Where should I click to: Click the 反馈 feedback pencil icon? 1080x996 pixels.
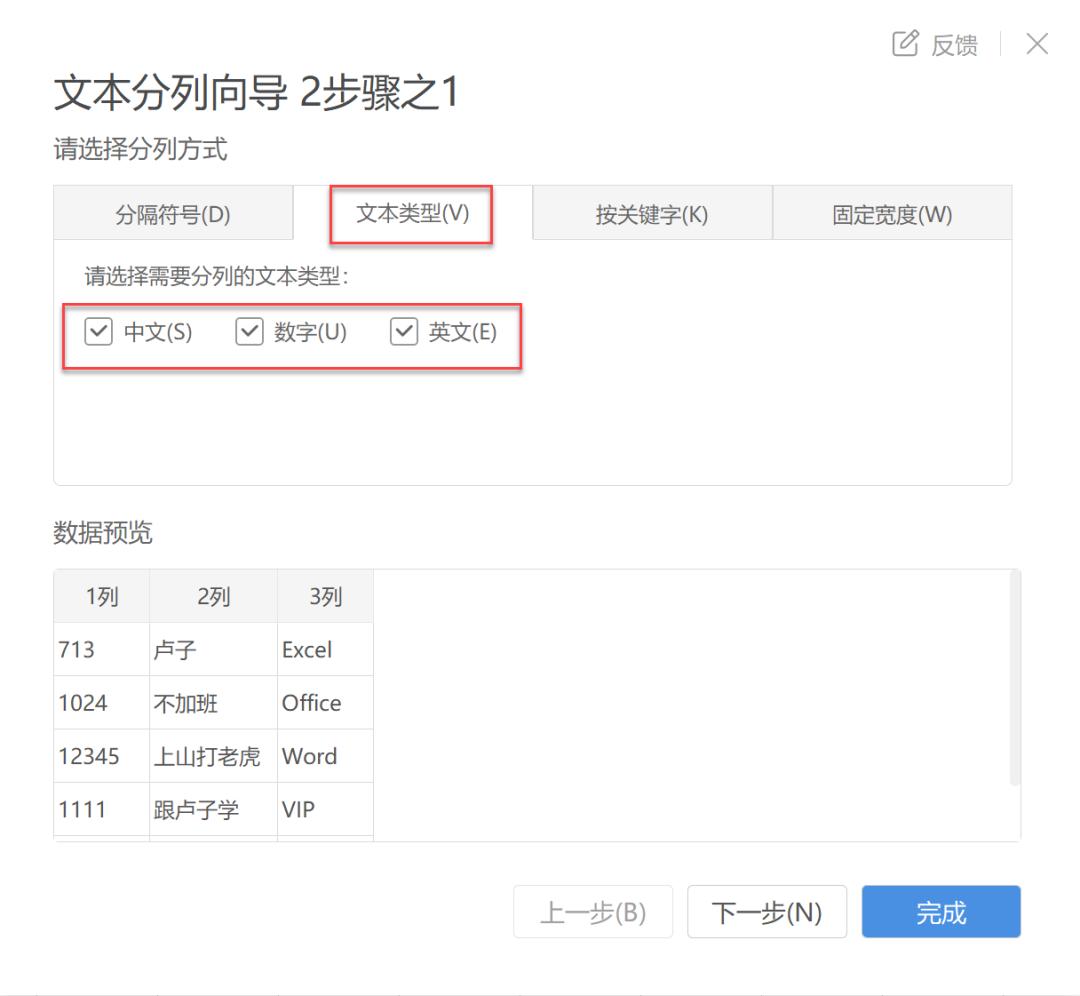[x=906, y=43]
